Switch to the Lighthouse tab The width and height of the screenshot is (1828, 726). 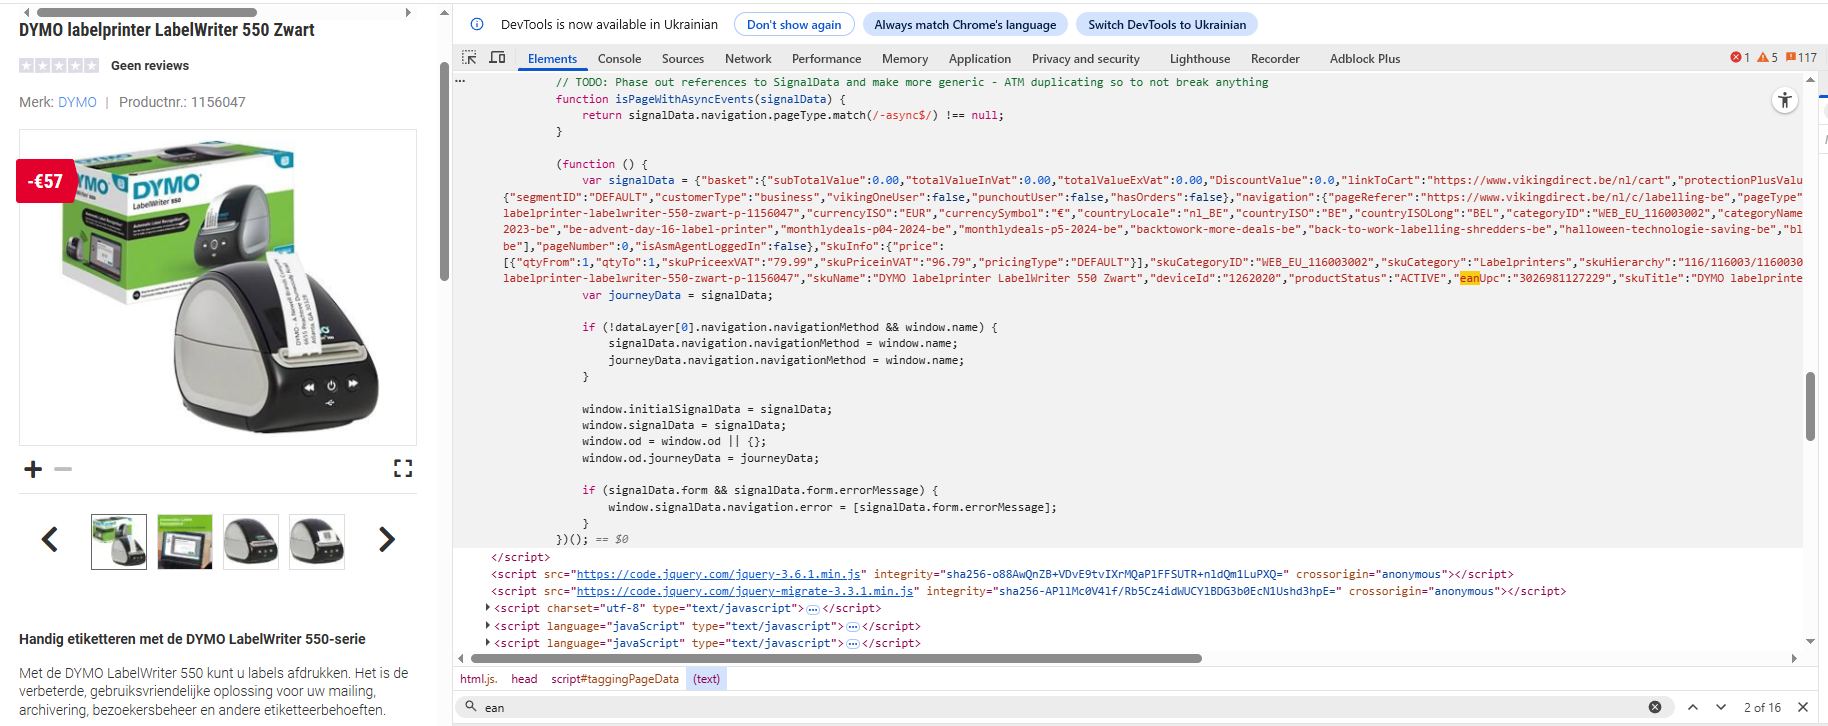pyautogui.click(x=1200, y=59)
